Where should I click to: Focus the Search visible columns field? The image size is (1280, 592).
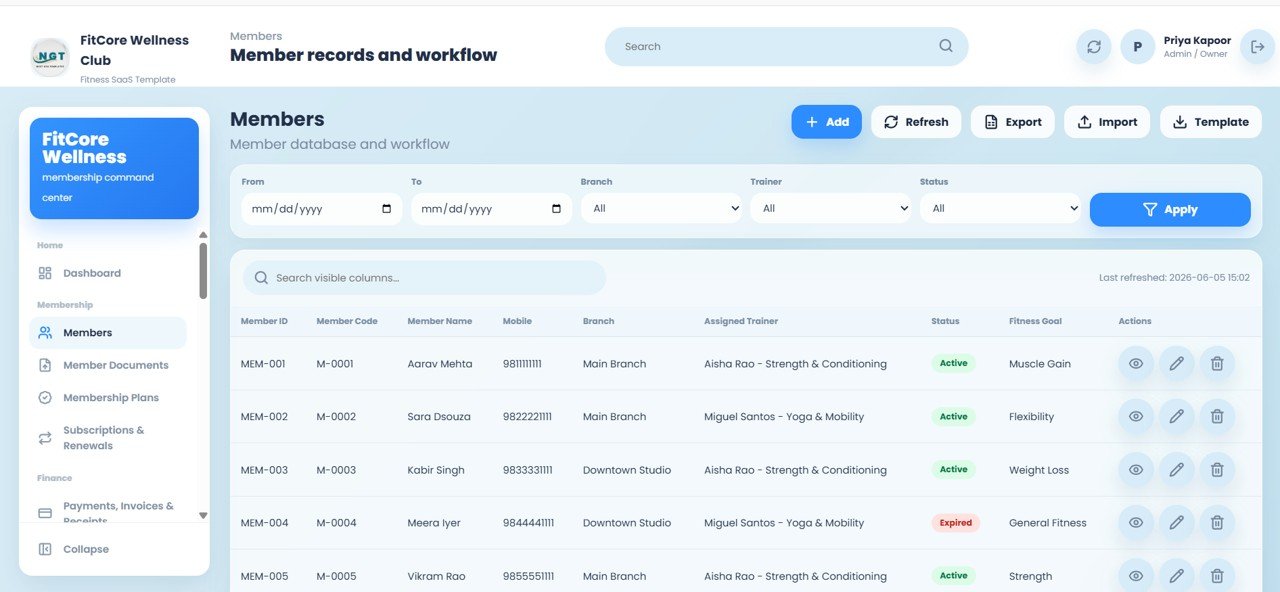(424, 278)
